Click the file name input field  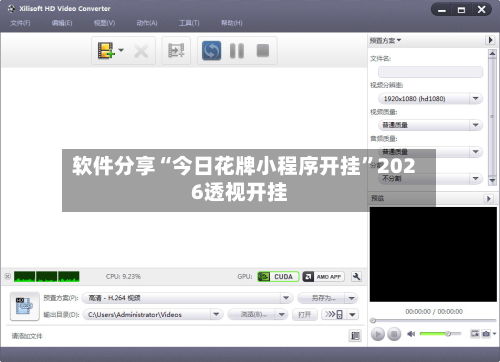pyautogui.click(x=430, y=72)
